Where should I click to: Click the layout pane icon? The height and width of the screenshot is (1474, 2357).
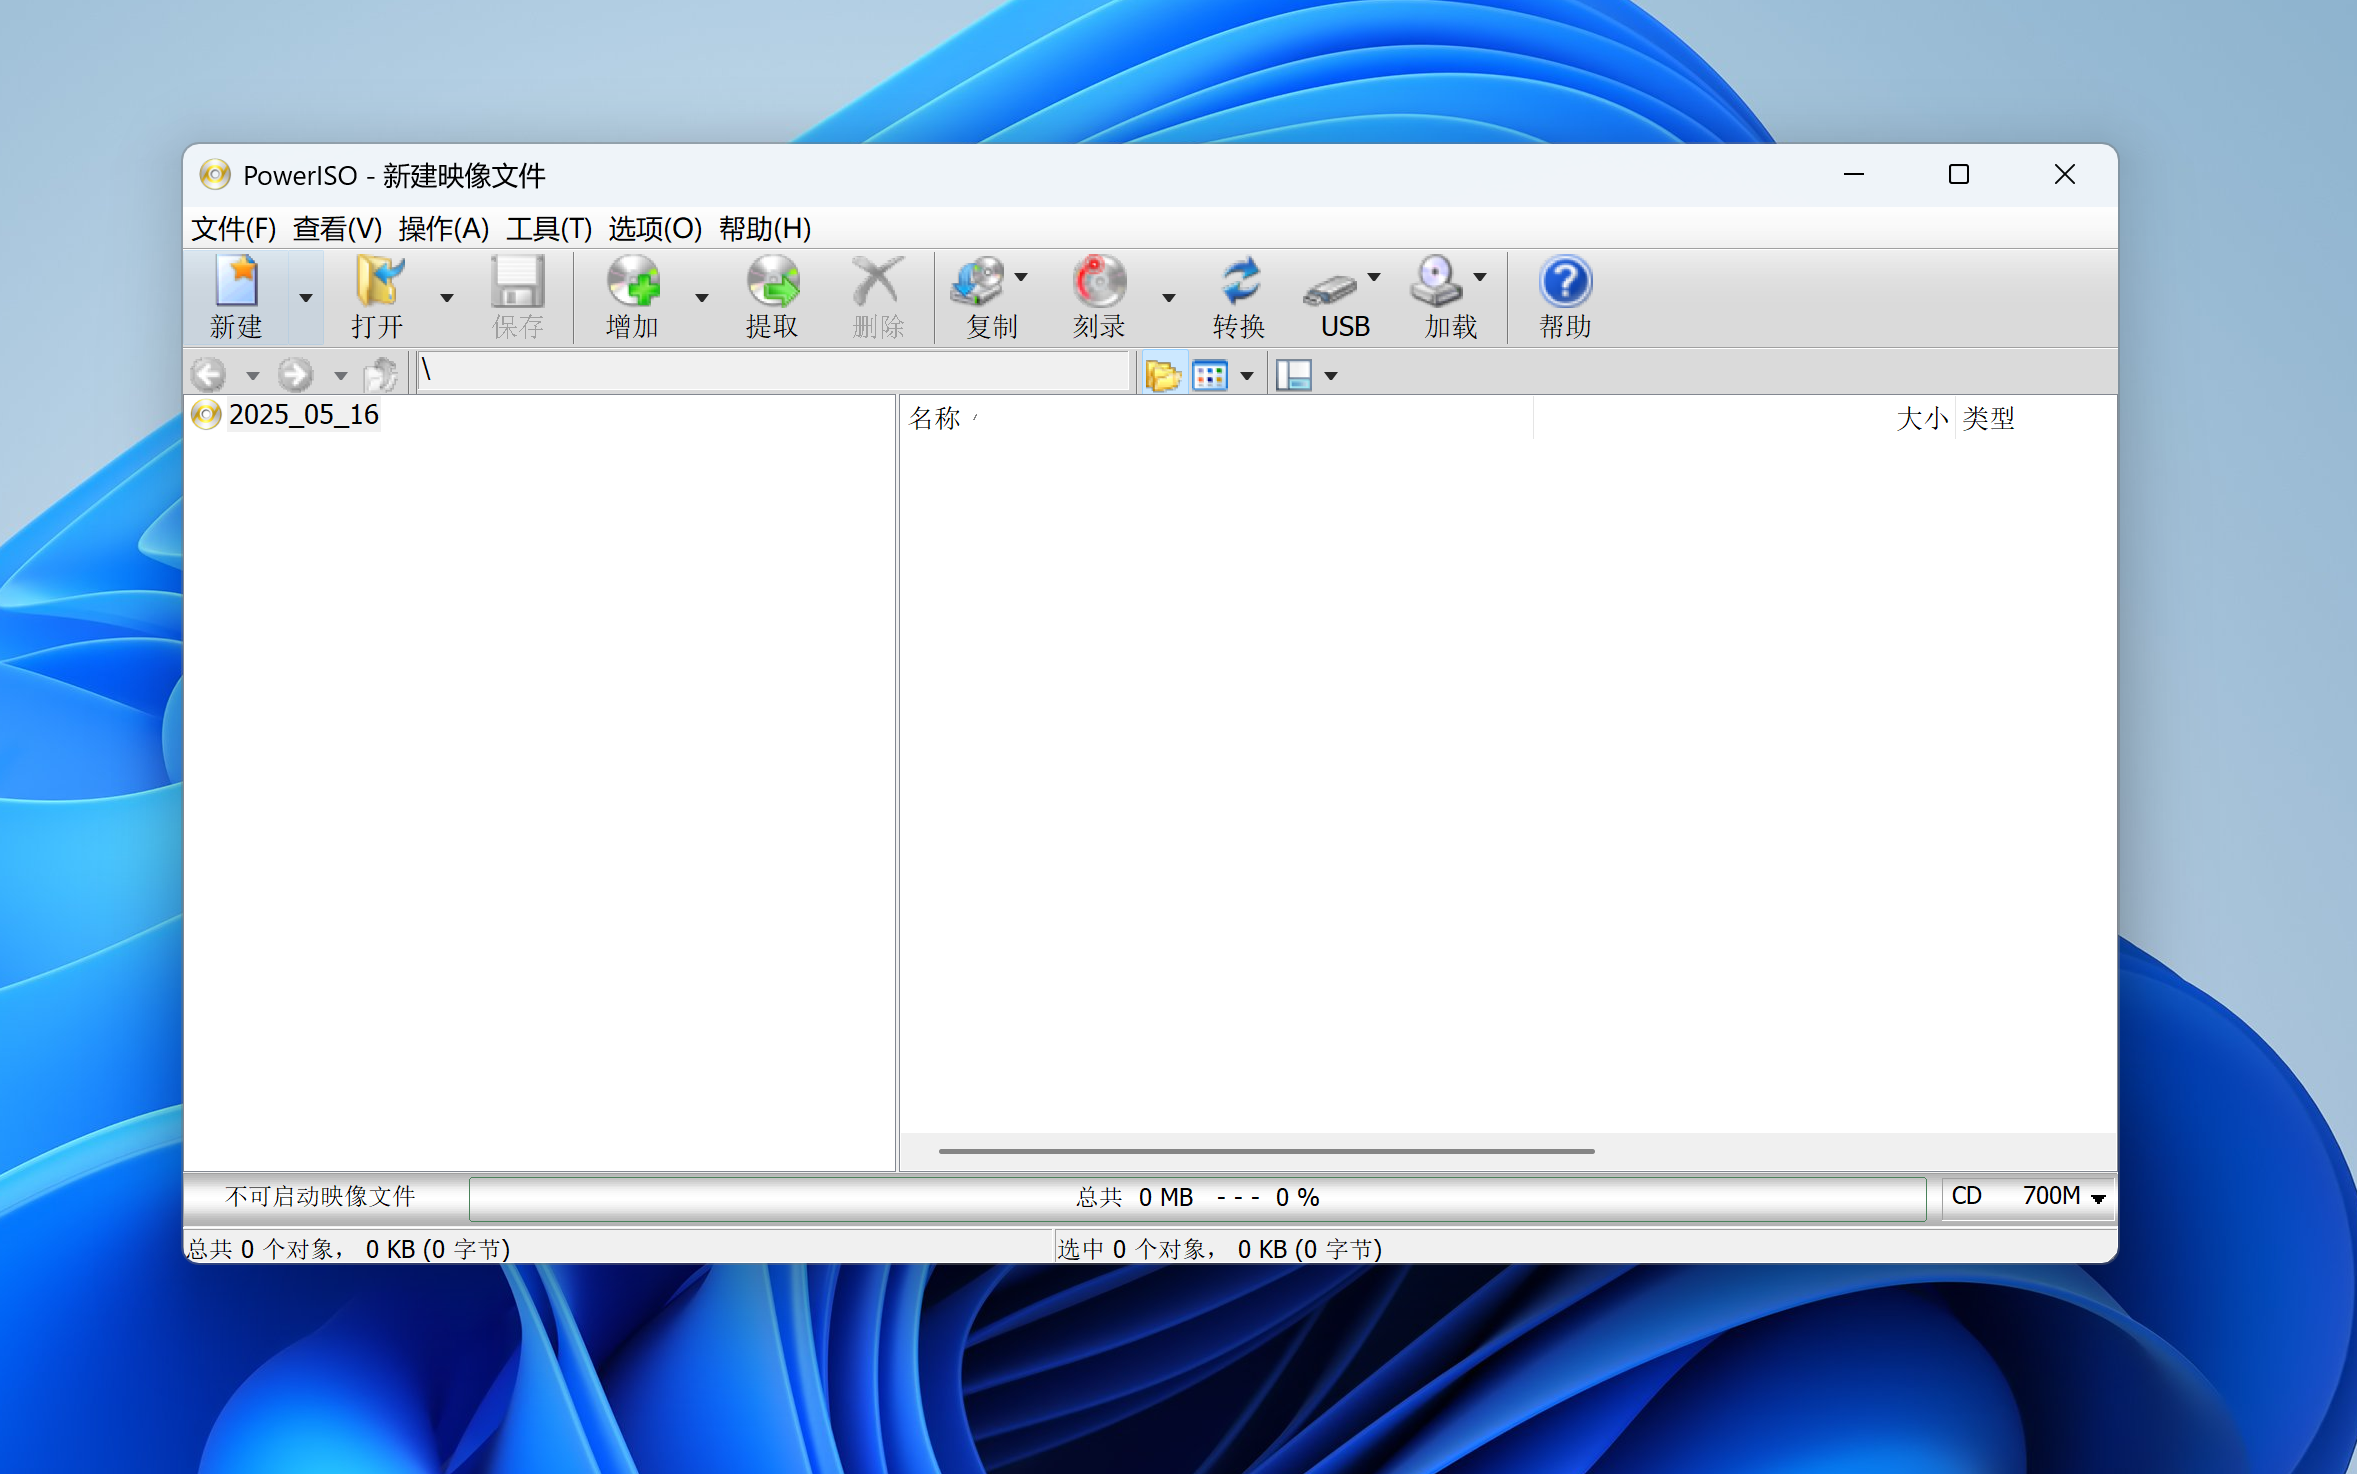pos(1294,375)
